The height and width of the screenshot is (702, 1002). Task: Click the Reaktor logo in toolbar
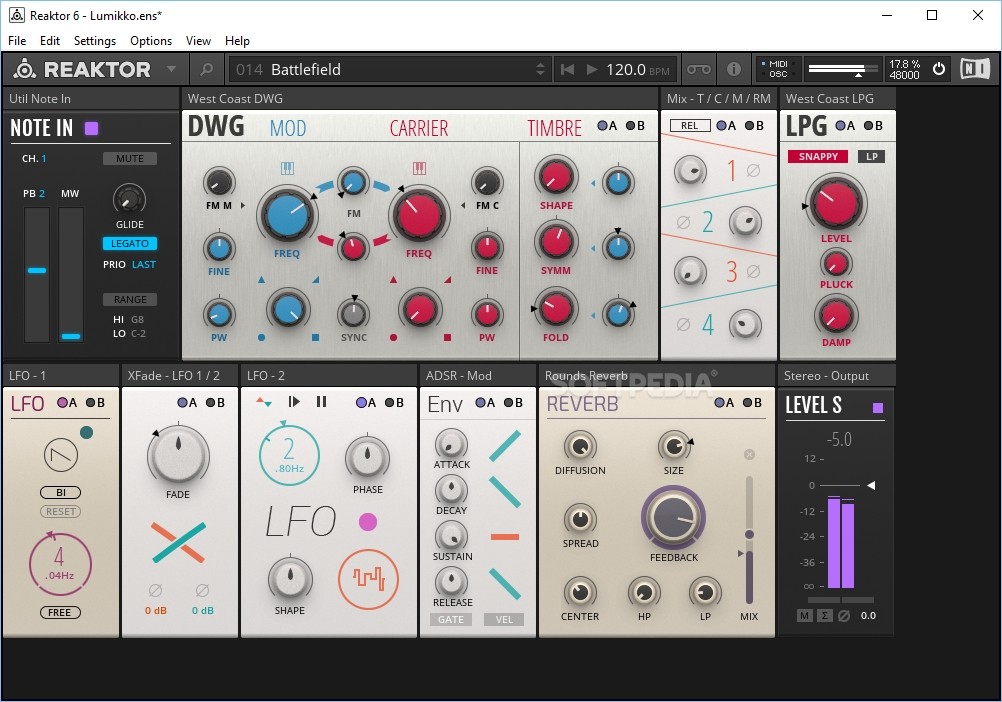click(x=82, y=69)
